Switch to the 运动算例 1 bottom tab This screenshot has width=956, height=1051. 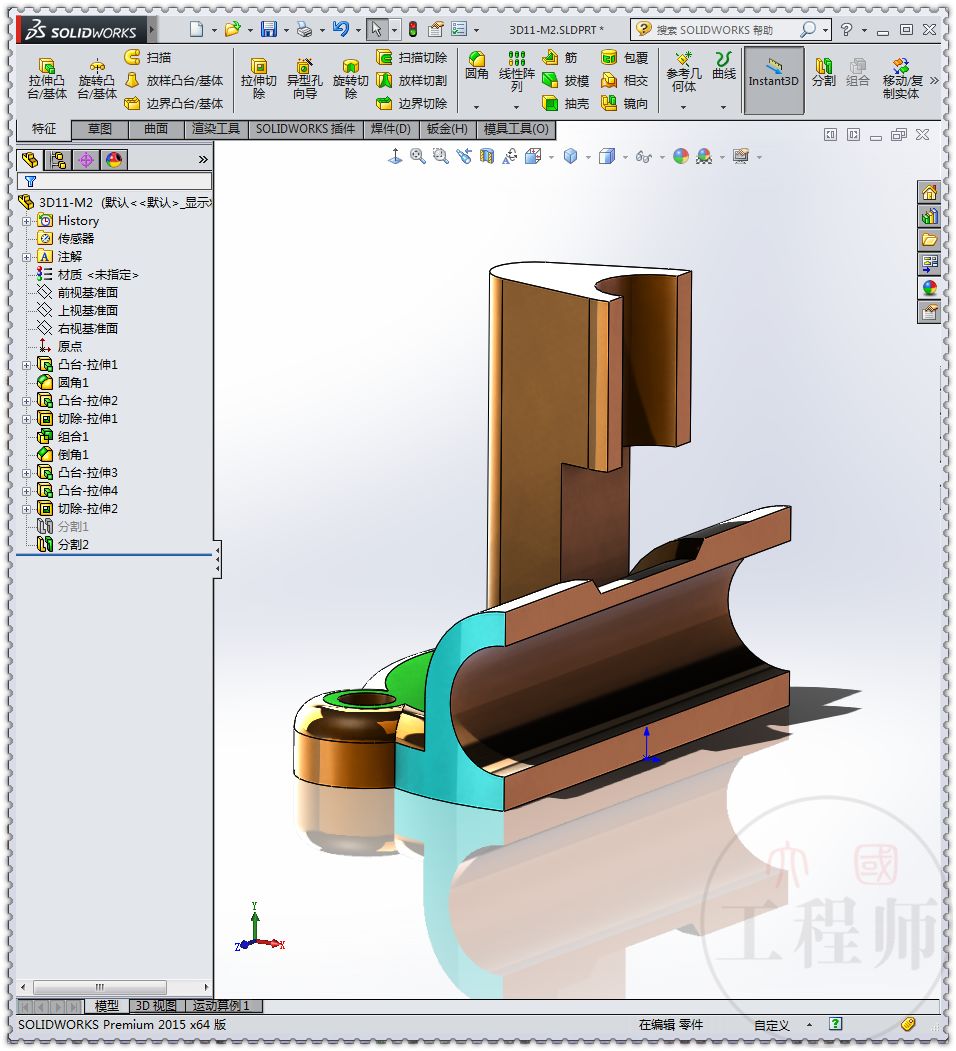click(x=222, y=1005)
